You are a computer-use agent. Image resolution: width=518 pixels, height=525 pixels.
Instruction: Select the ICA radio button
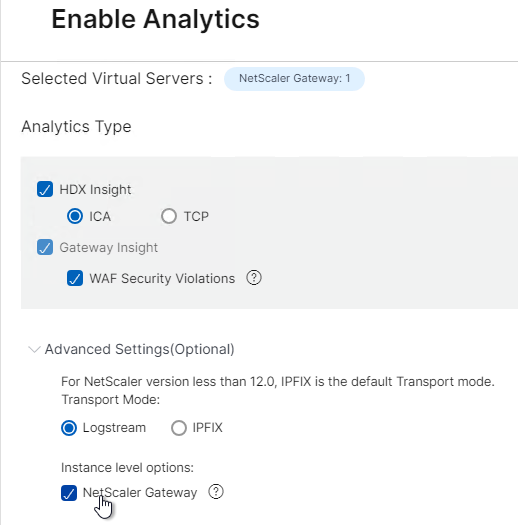(x=75, y=216)
